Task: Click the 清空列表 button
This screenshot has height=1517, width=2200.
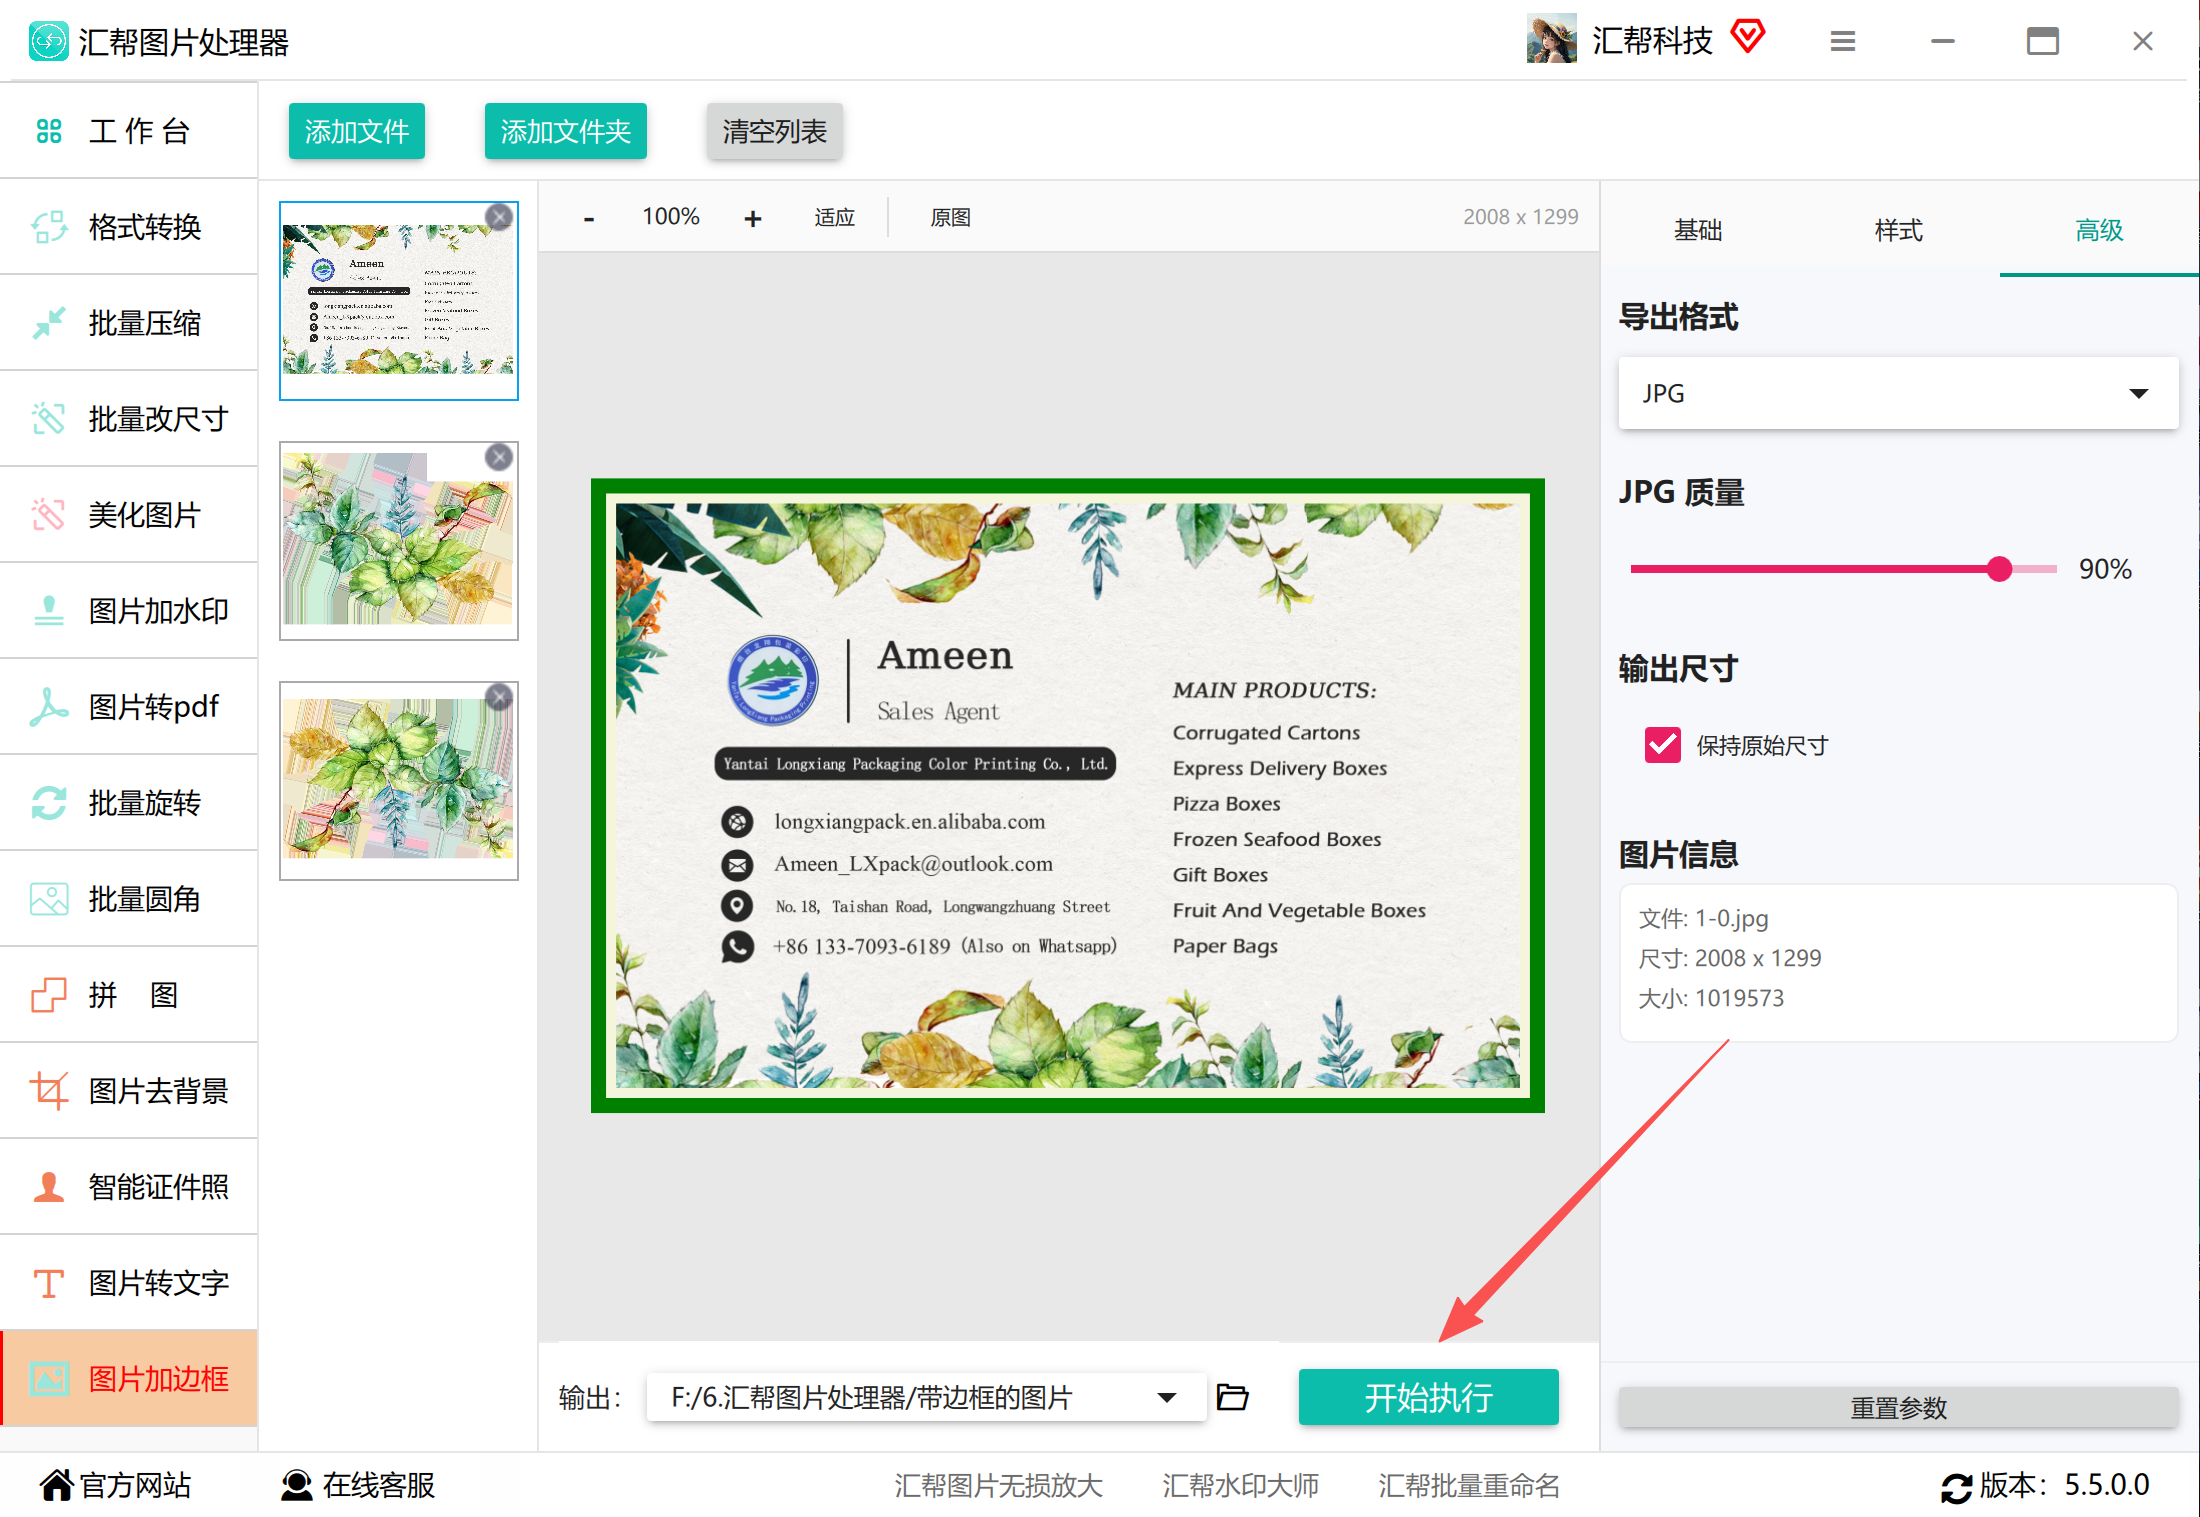Action: pyautogui.click(x=775, y=131)
